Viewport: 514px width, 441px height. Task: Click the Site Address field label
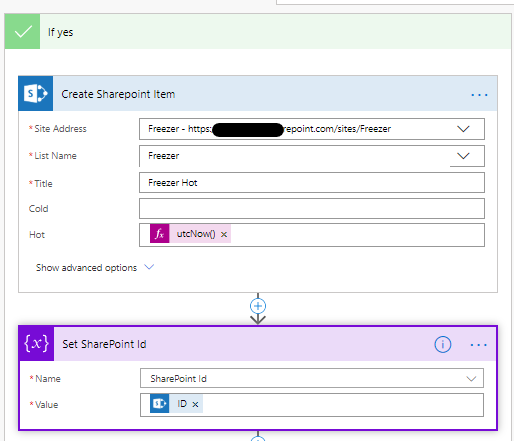click(60, 129)
